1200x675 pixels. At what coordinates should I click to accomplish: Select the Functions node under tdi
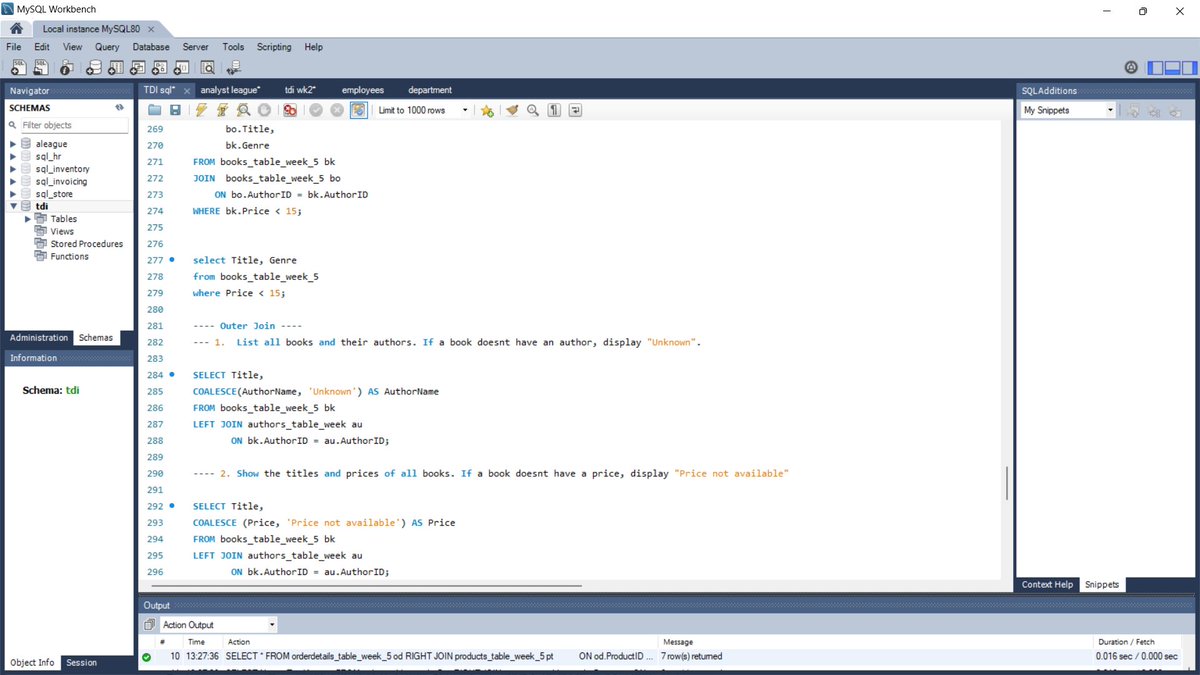coord(69,256)
